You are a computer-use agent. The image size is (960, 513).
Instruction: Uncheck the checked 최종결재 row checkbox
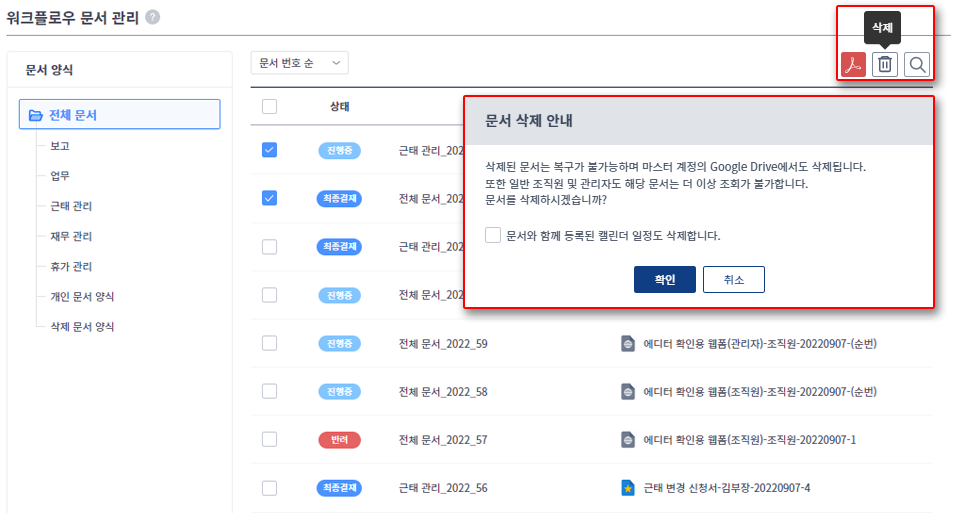[x=269, y=198]
